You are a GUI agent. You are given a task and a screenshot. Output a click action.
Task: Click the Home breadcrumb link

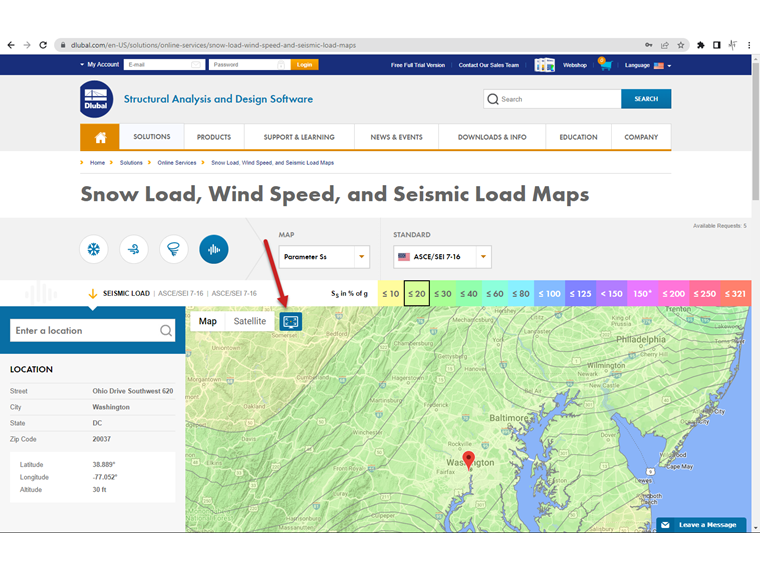pos(97,163)
